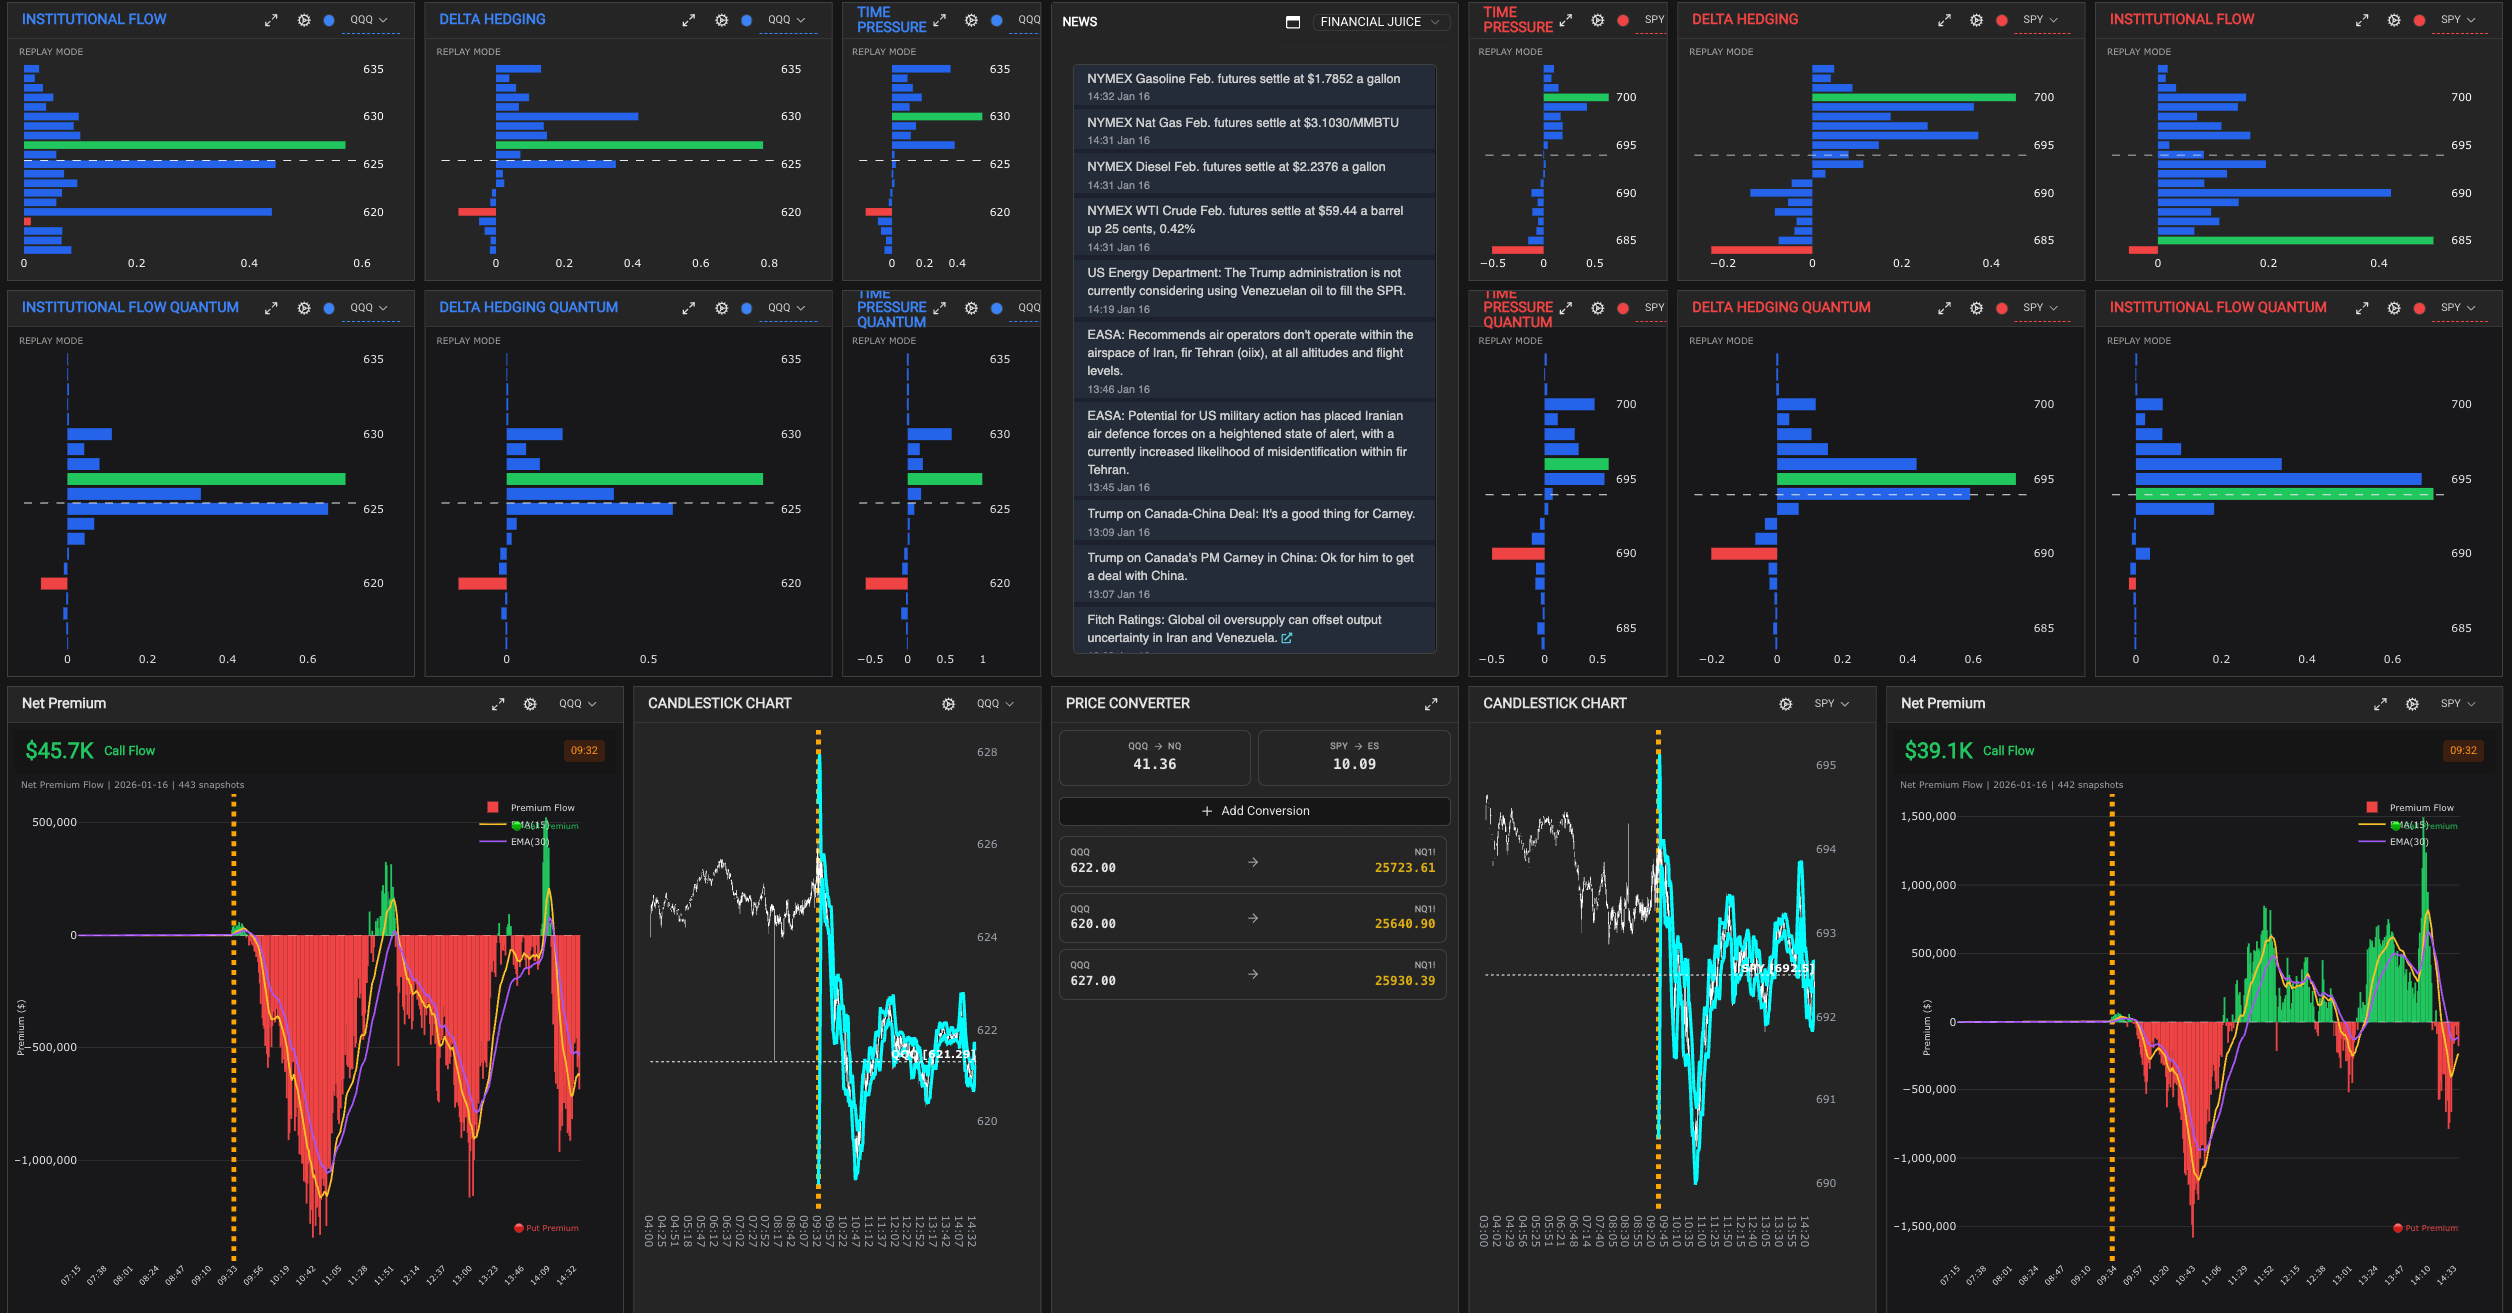The image size is (2512, 1313).
Task: Toggle Premium Flow legend in SPY Net Premium
Action: tap(2410, 808)
